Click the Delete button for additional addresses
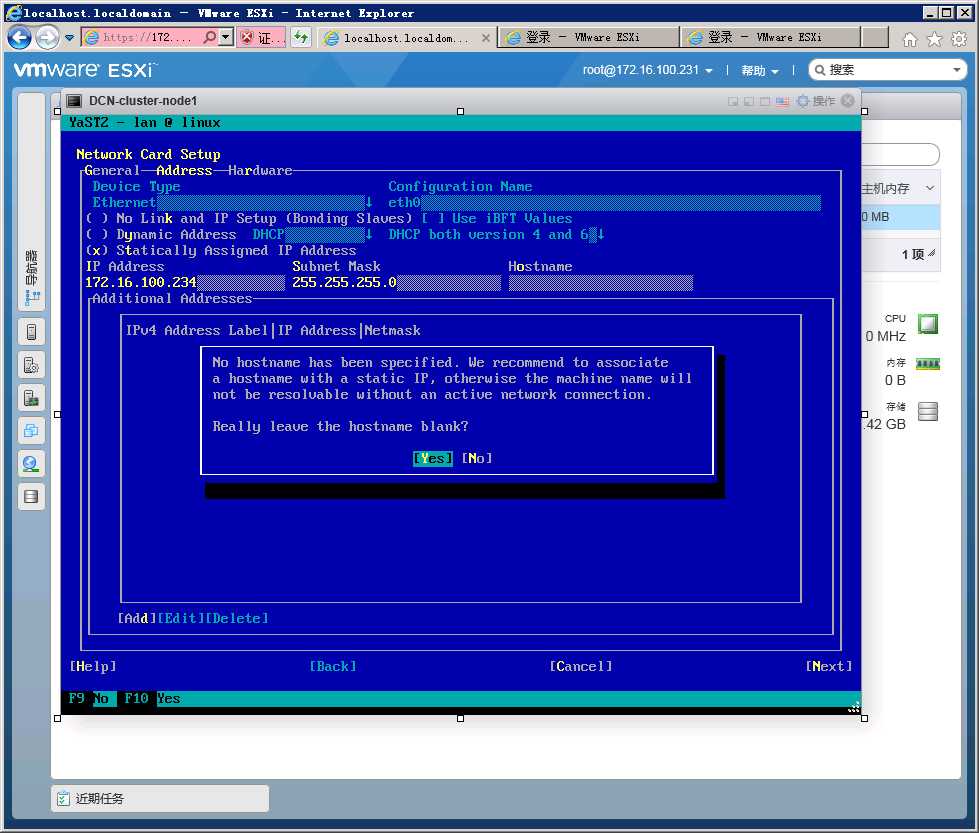The width and height of the screenshot is (979, 833). (237, 618)
